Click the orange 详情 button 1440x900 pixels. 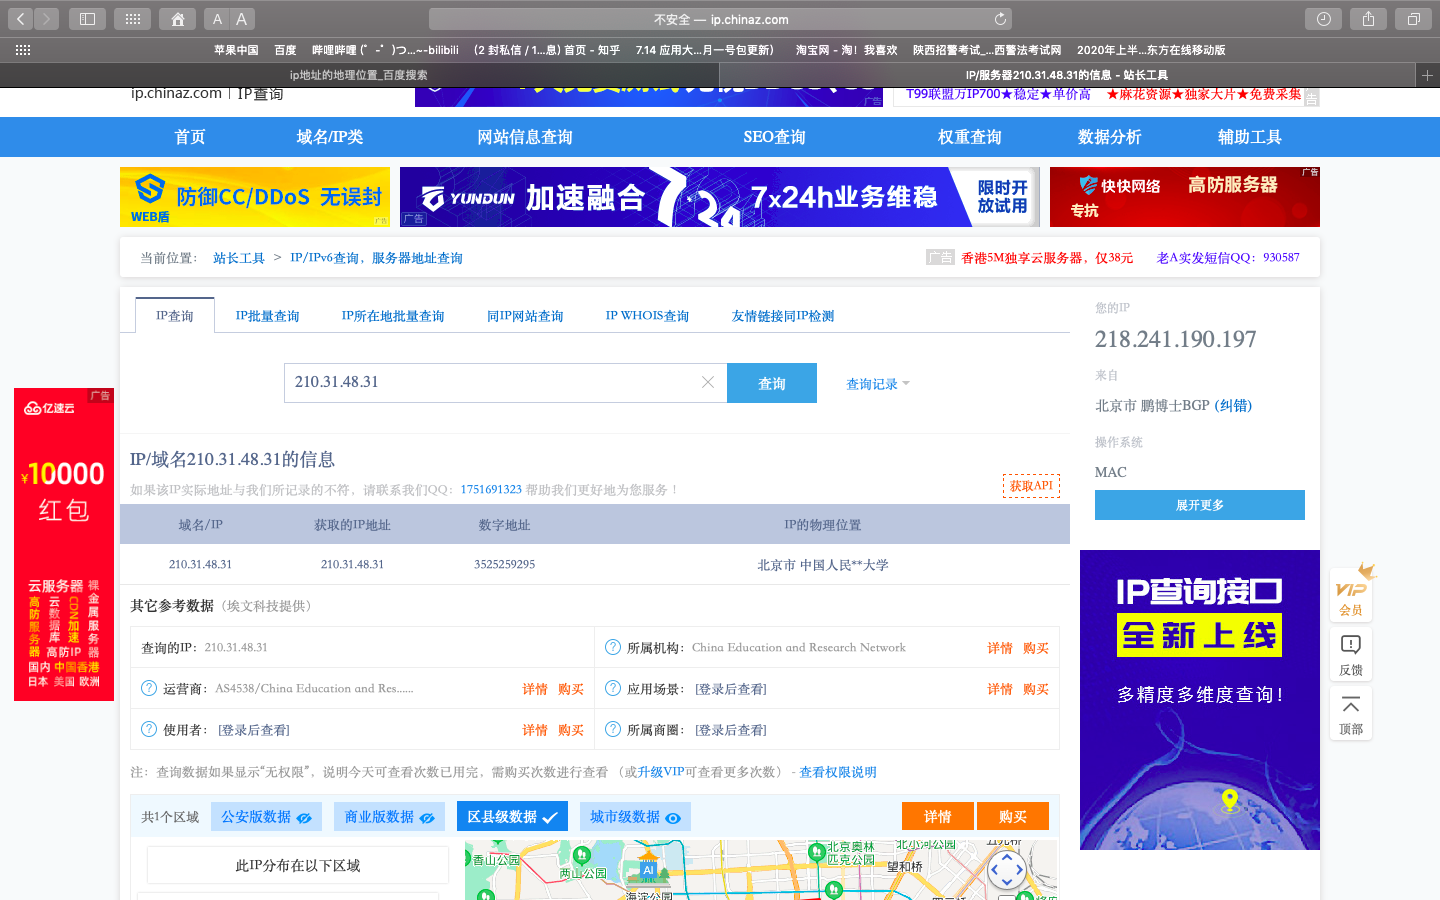[x=938, y=816]
